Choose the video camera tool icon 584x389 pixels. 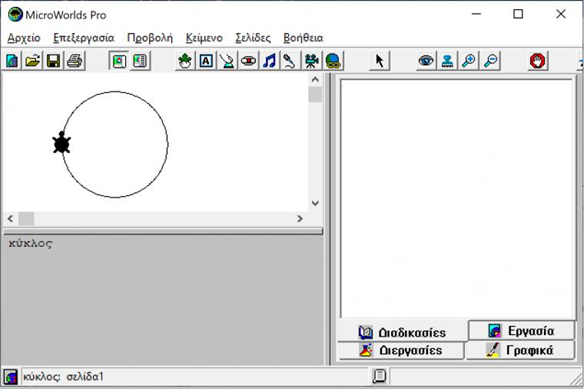311,61
